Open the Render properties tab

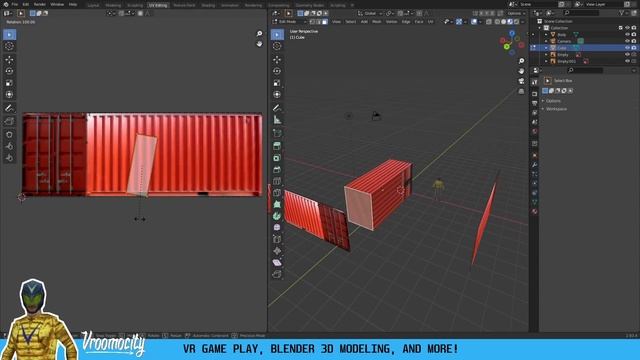point(535,93)
